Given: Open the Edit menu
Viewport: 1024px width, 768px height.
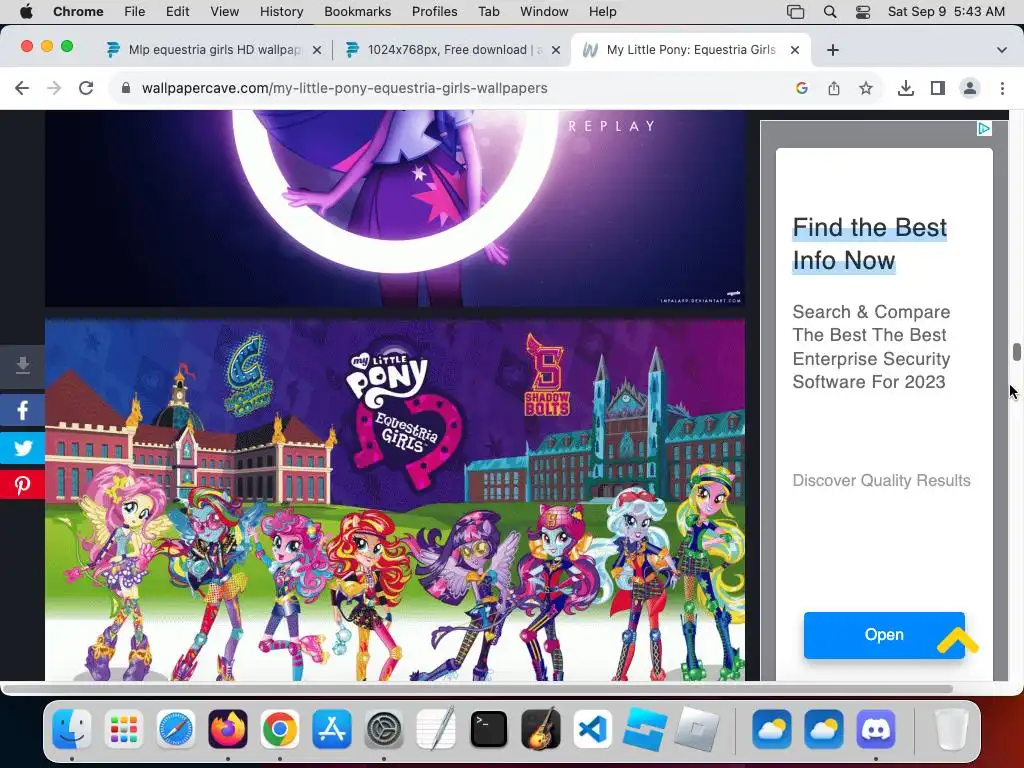Looking at the screenshot, I should click(x=177, y=12).
